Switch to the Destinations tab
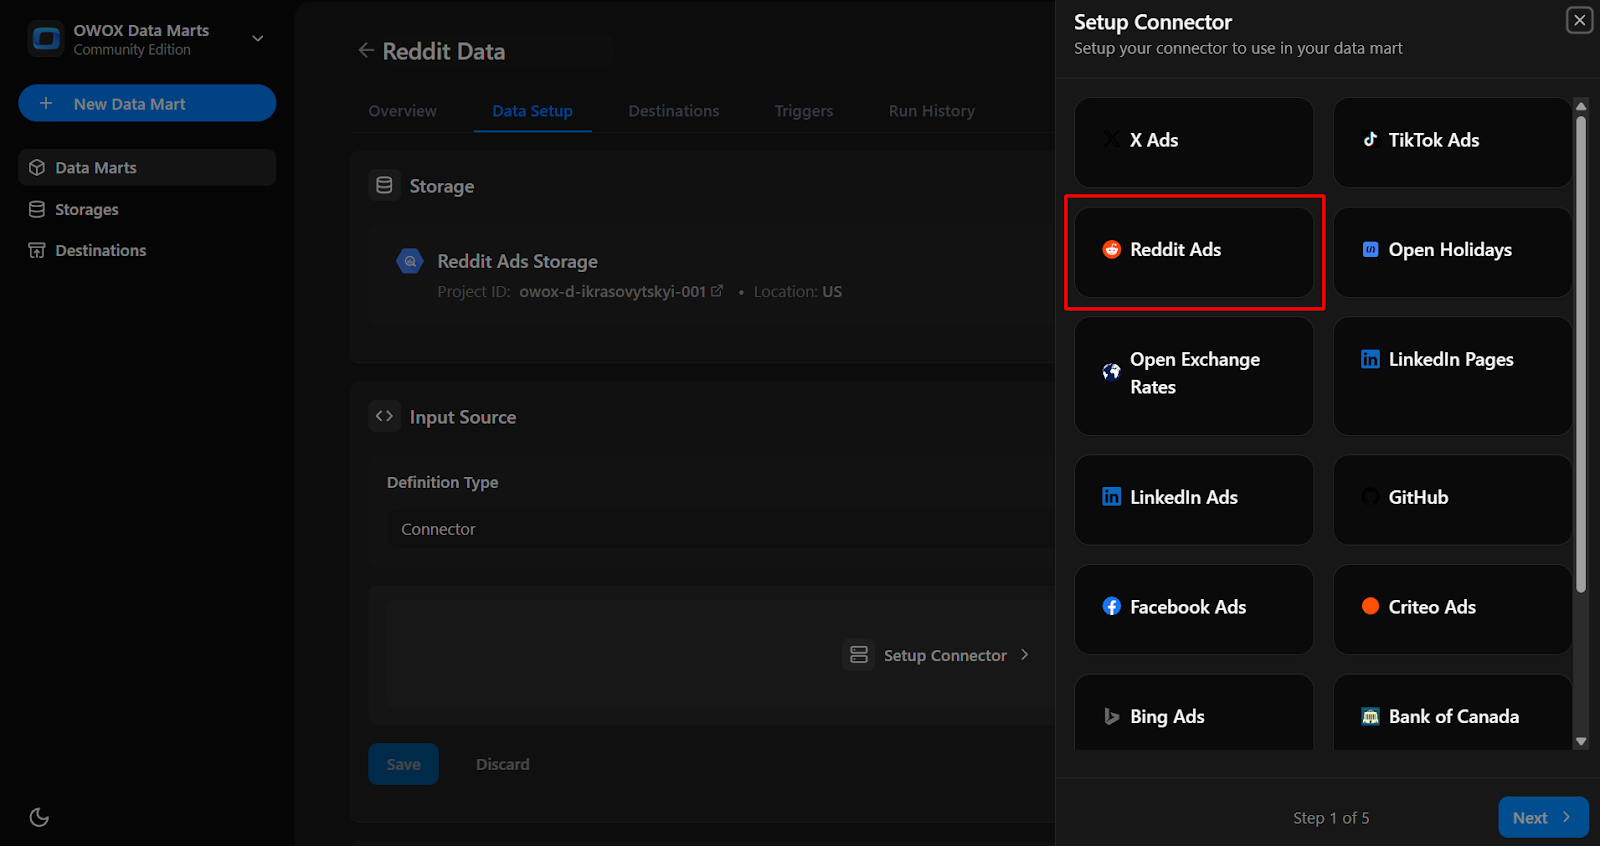Viewport: 1600px width, 846px height. click(x=673, y=111)
